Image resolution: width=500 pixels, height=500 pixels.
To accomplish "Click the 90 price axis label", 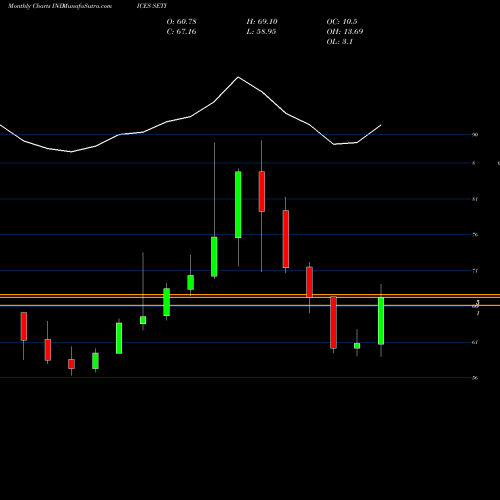I will pos(475,135).
